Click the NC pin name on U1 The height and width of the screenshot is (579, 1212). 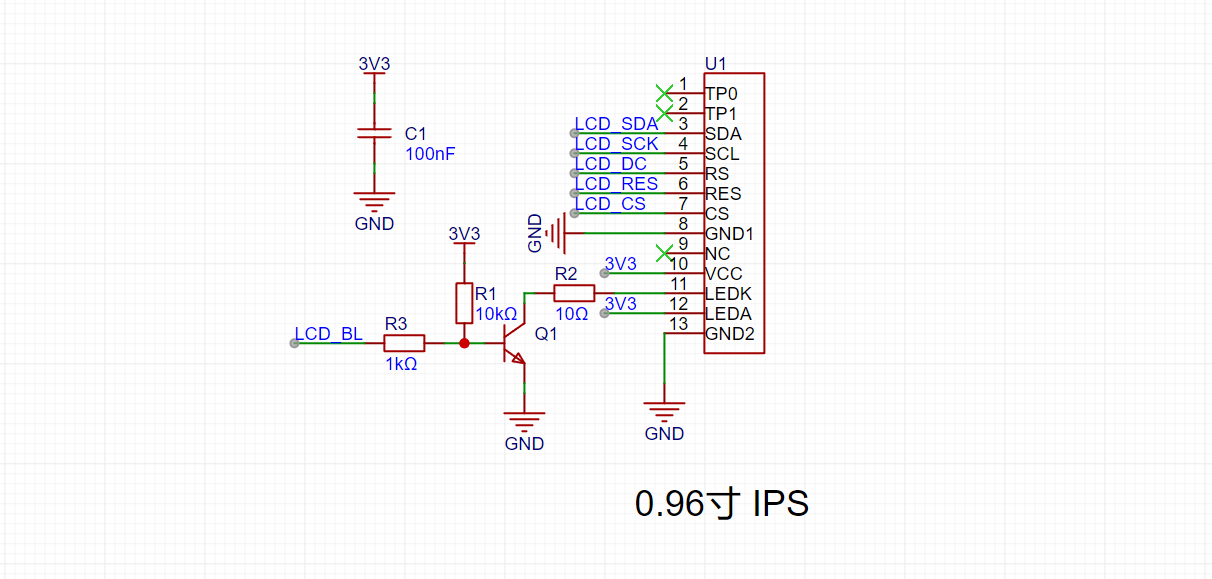[x=717, y=254]
